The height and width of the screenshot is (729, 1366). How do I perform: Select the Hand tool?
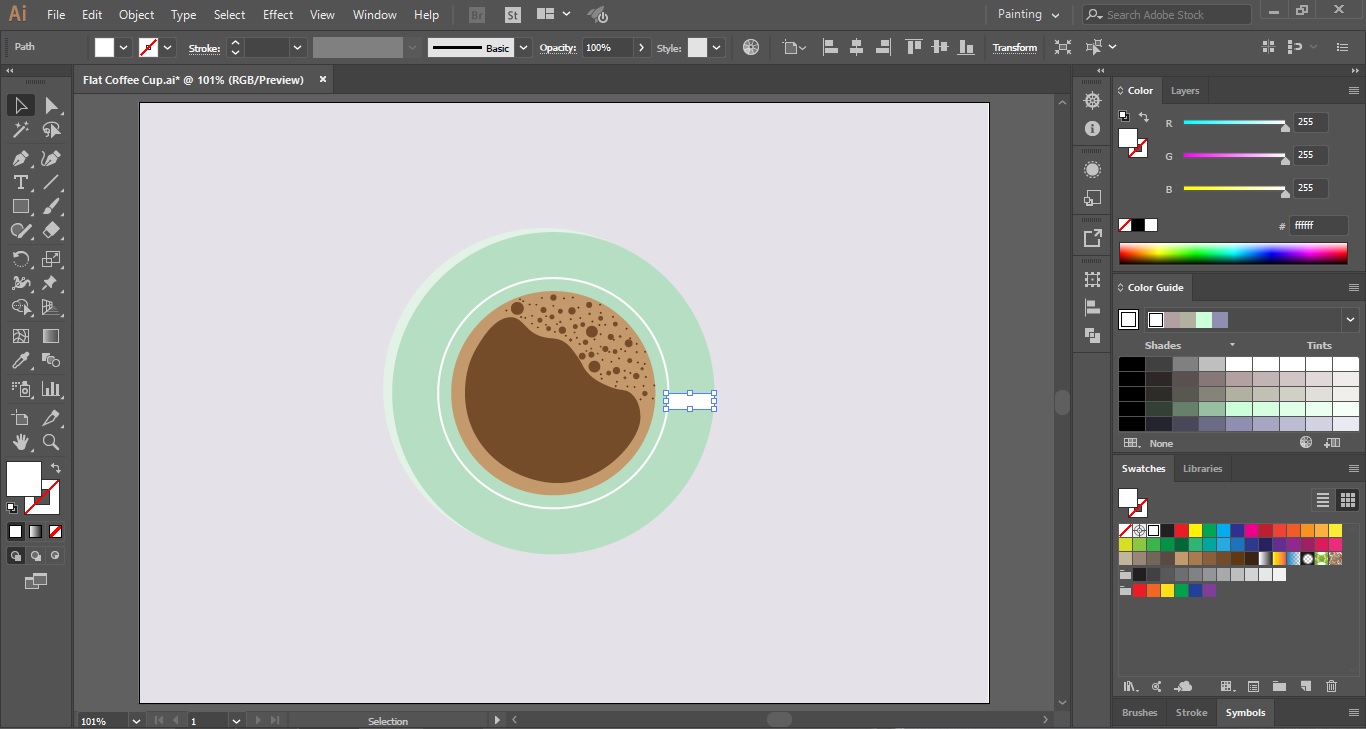point(20,443)
